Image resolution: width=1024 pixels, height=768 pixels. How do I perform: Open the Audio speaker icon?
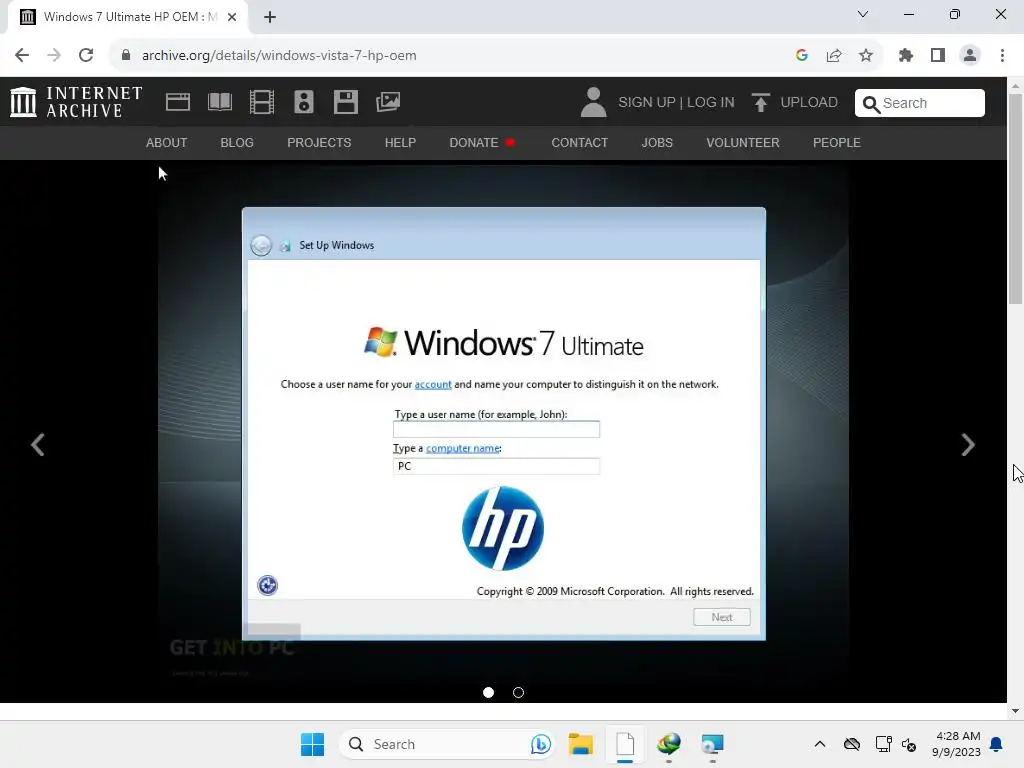click(x=304, y=103)
